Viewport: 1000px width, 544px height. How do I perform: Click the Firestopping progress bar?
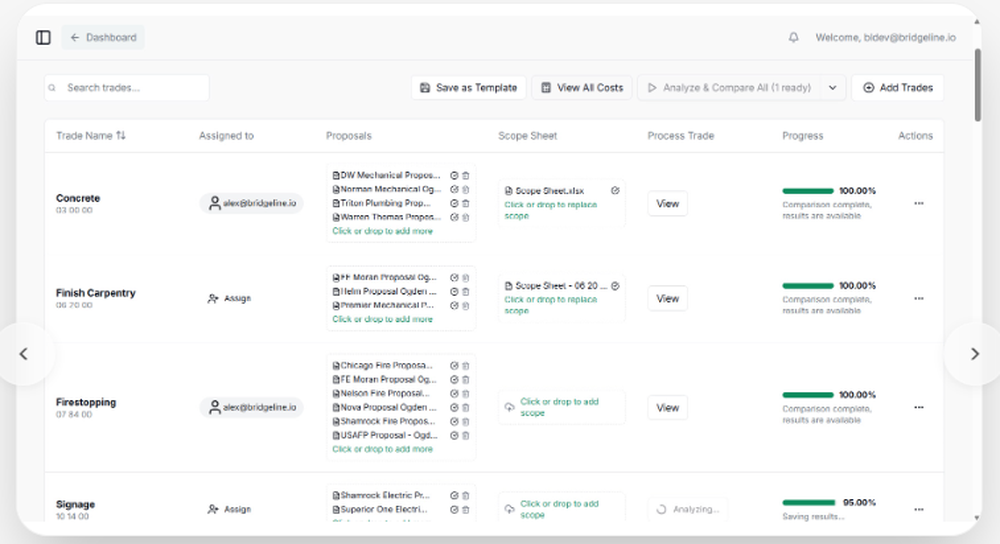tap(808, 395)
